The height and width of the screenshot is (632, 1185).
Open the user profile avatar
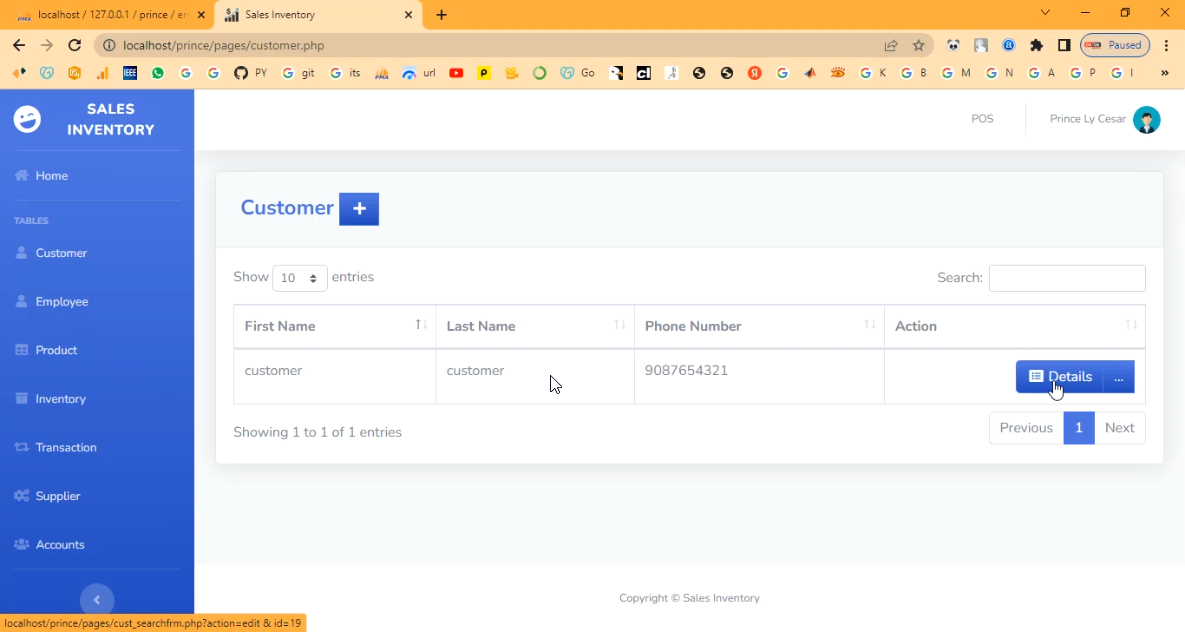coord(1146,119)
